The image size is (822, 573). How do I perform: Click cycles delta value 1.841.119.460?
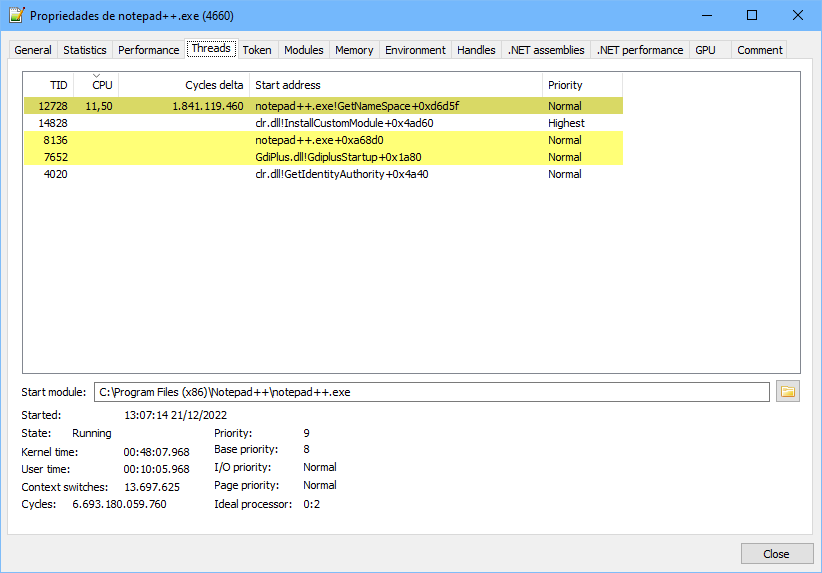point(208,106)
